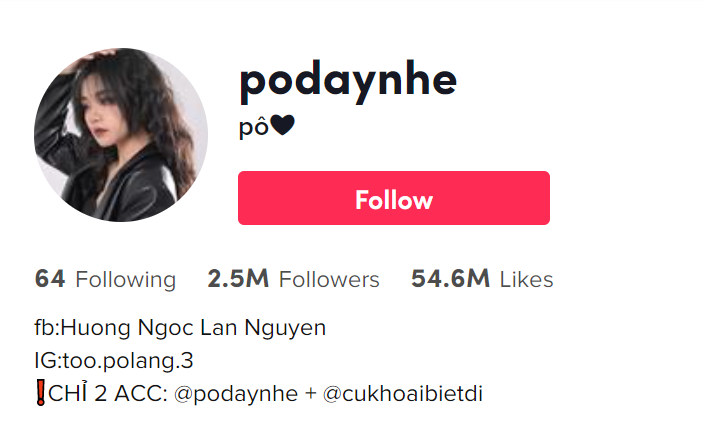Click the 2.5M follower number
Viewport: 703px width, 444px height.
point(238,279)
